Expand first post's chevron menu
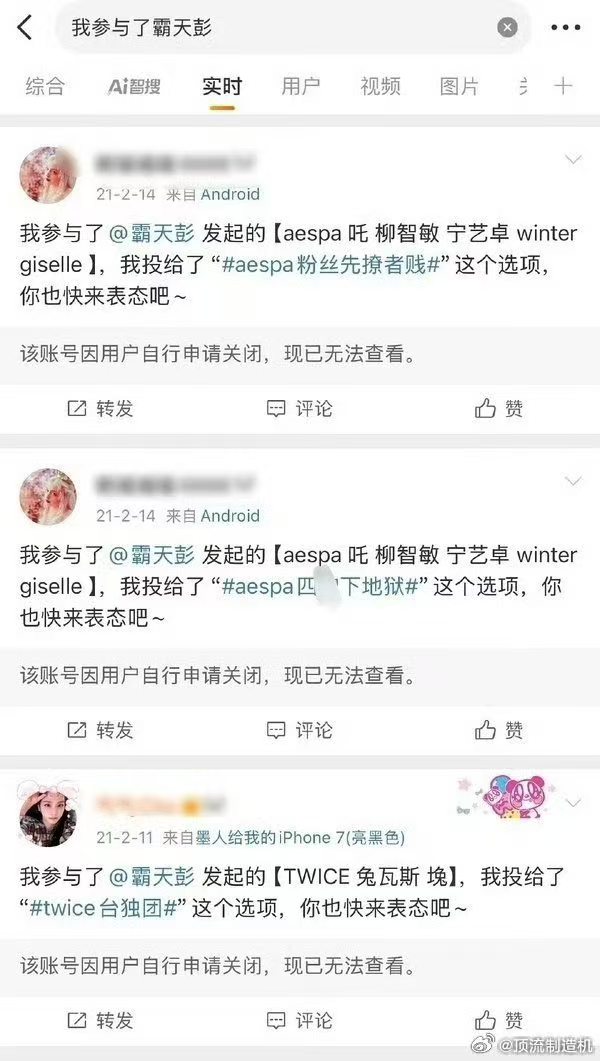Image resolution: width=600 pixels, height=1061 pixels. 574,160
